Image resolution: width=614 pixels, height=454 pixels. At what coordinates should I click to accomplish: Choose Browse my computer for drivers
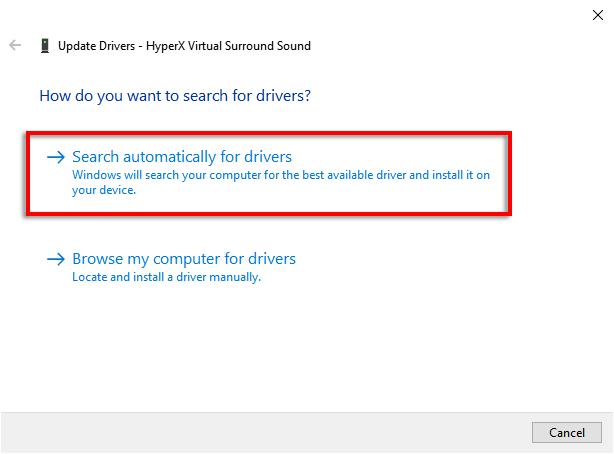click(x=184, y=259)
